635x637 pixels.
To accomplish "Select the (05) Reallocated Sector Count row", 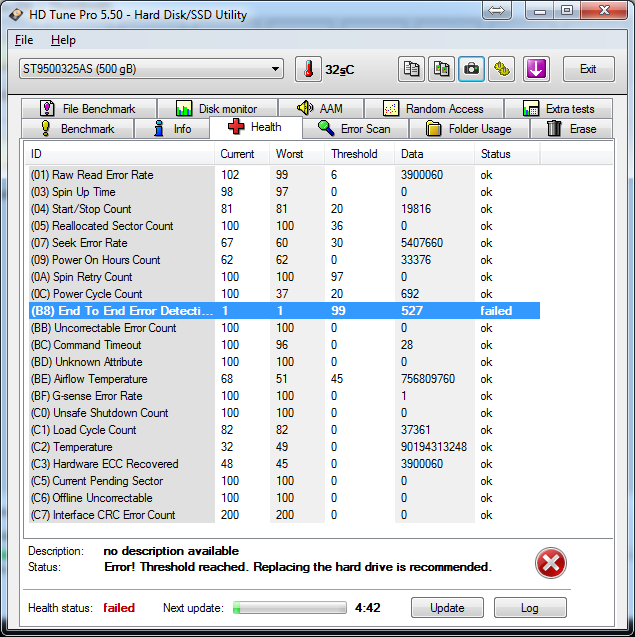I will 284,226.
